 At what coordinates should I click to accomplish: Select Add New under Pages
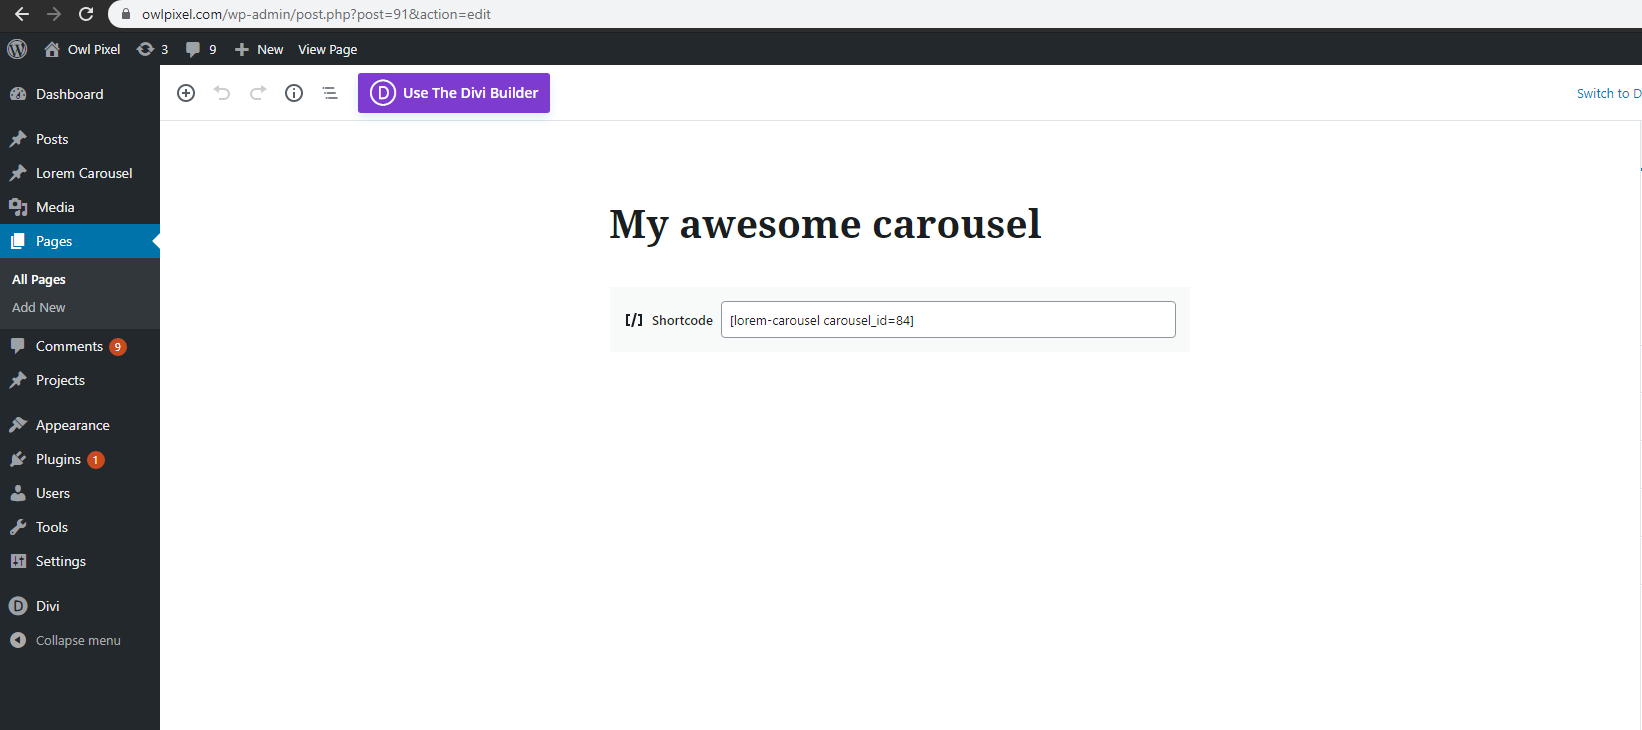[x=39, y=307]
